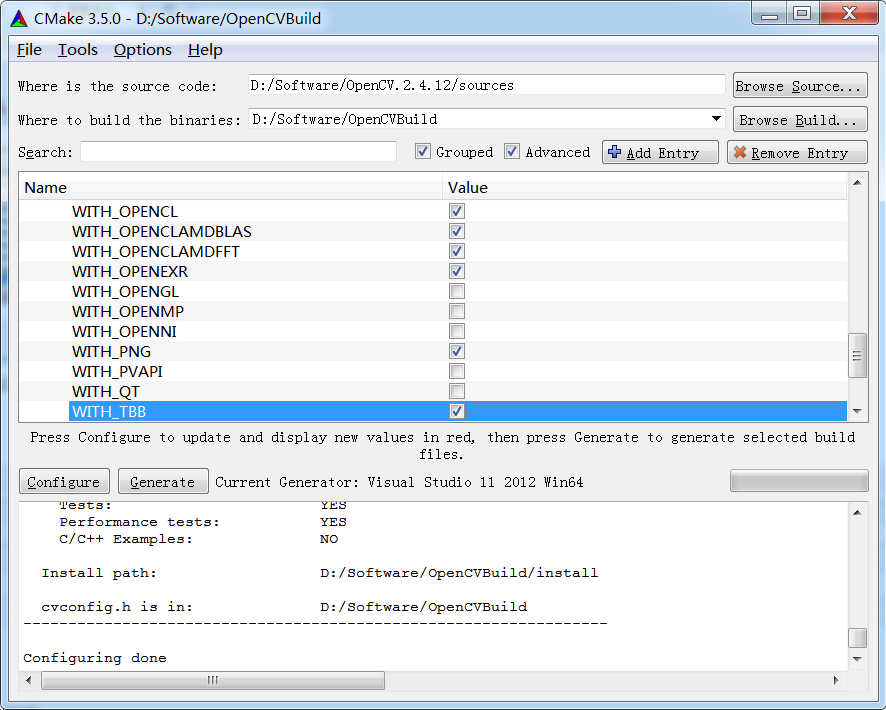Image resolution: width=886 pixels, height=710 pixels.
Task: Click the output log horizontal scrollbar thumb
Action: point(213,680)
